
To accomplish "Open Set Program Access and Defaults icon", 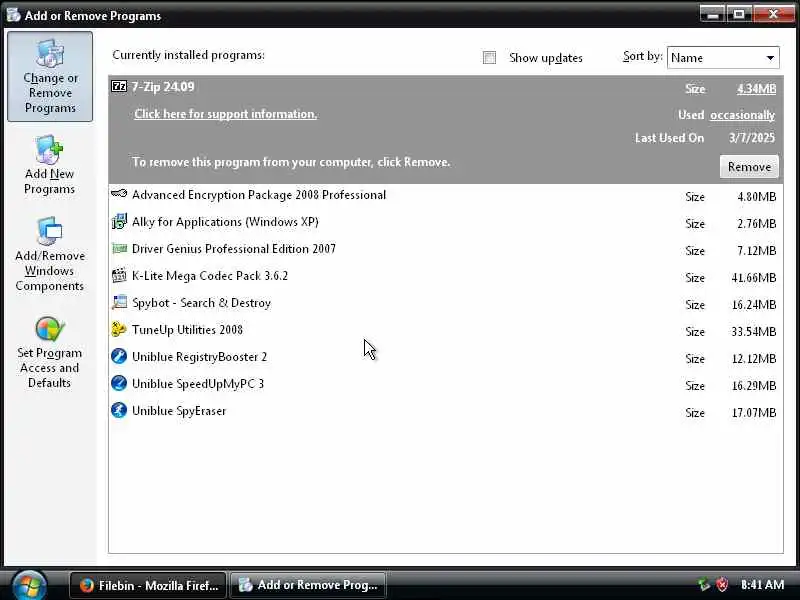I will point(49,329).
